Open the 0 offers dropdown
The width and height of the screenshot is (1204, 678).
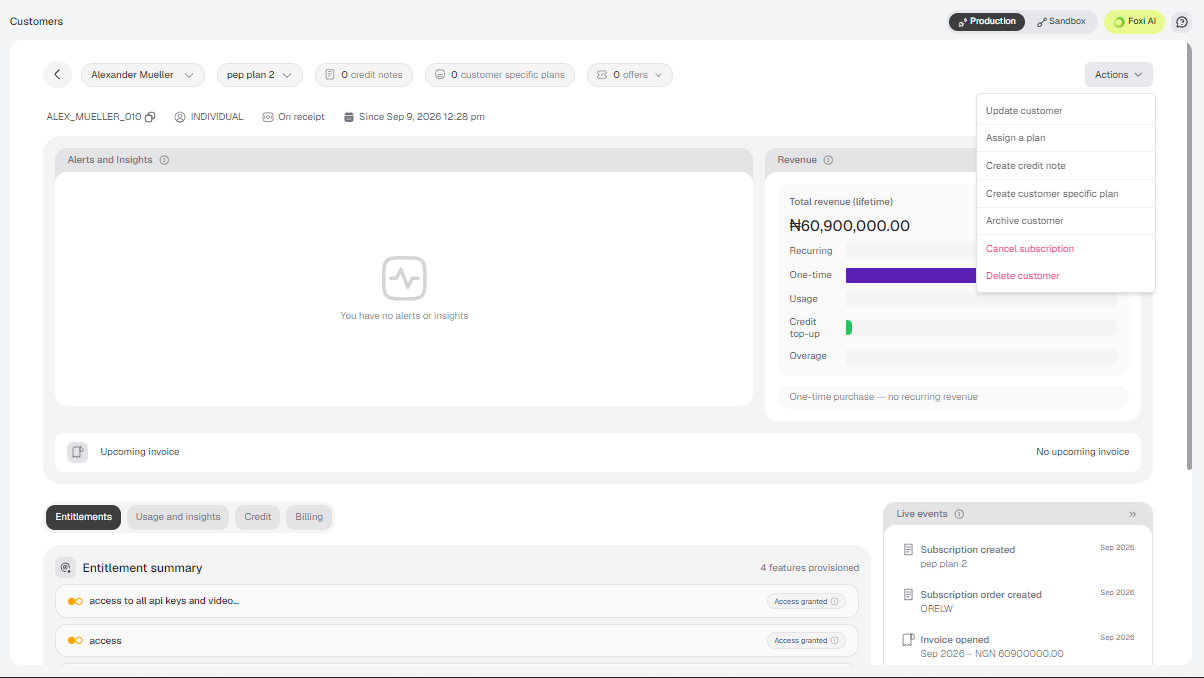630,75
